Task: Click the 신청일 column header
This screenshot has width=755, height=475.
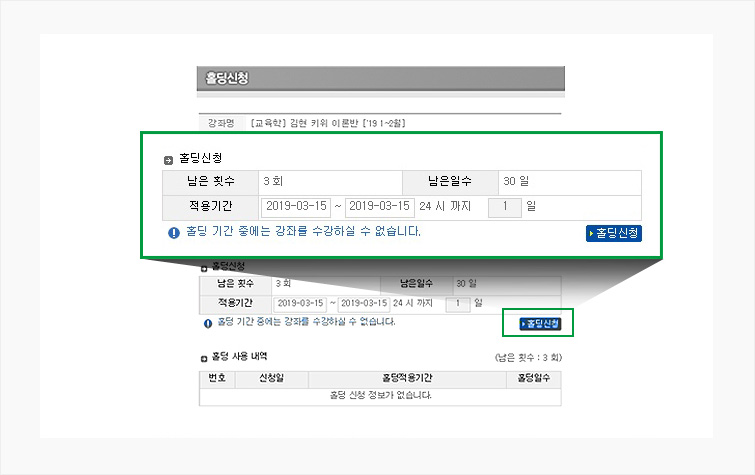Action: coord(271,379)
